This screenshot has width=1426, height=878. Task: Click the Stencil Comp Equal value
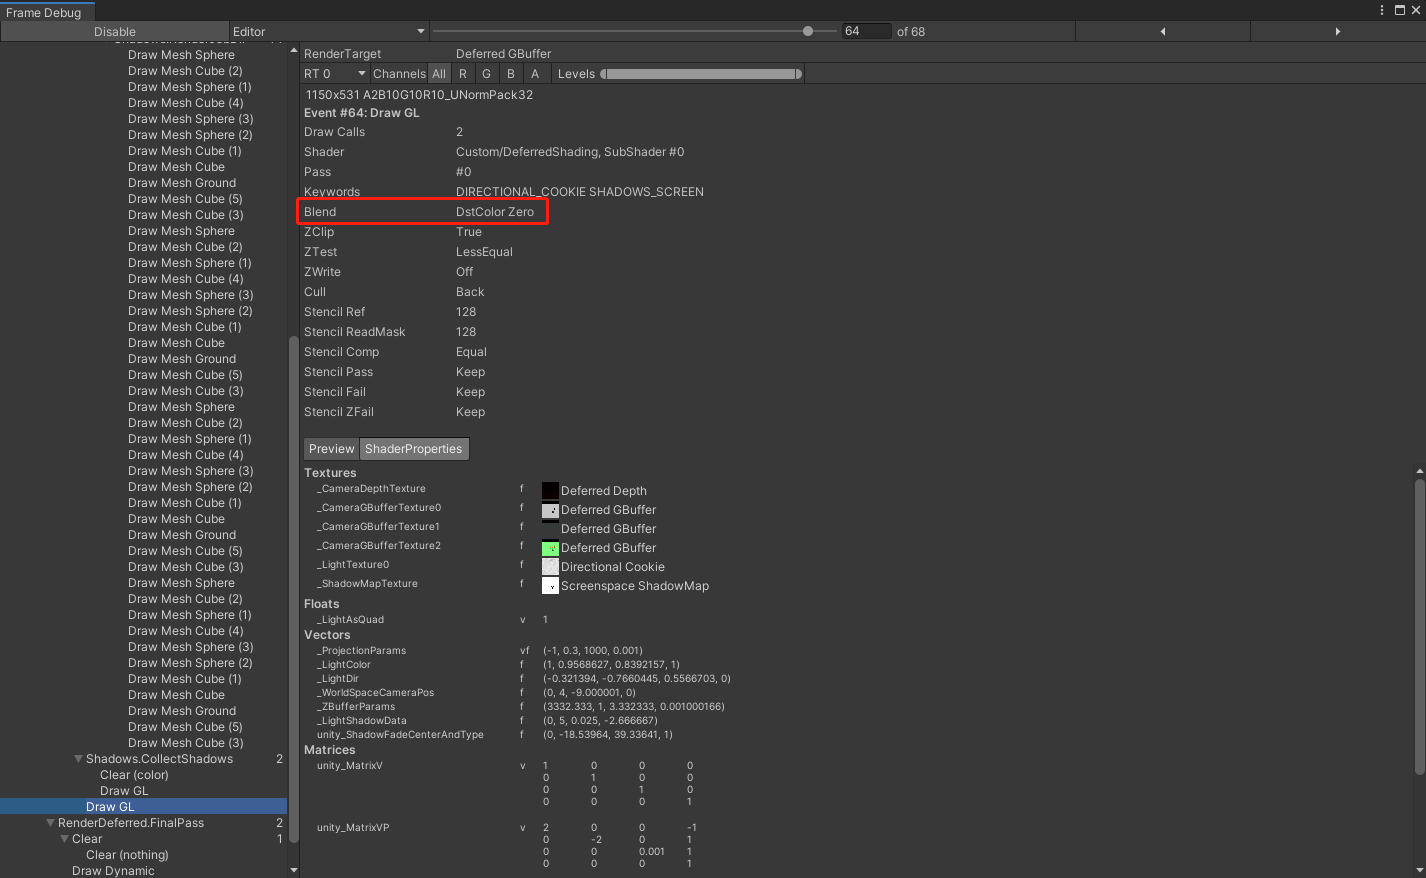(x=471, y=352)
